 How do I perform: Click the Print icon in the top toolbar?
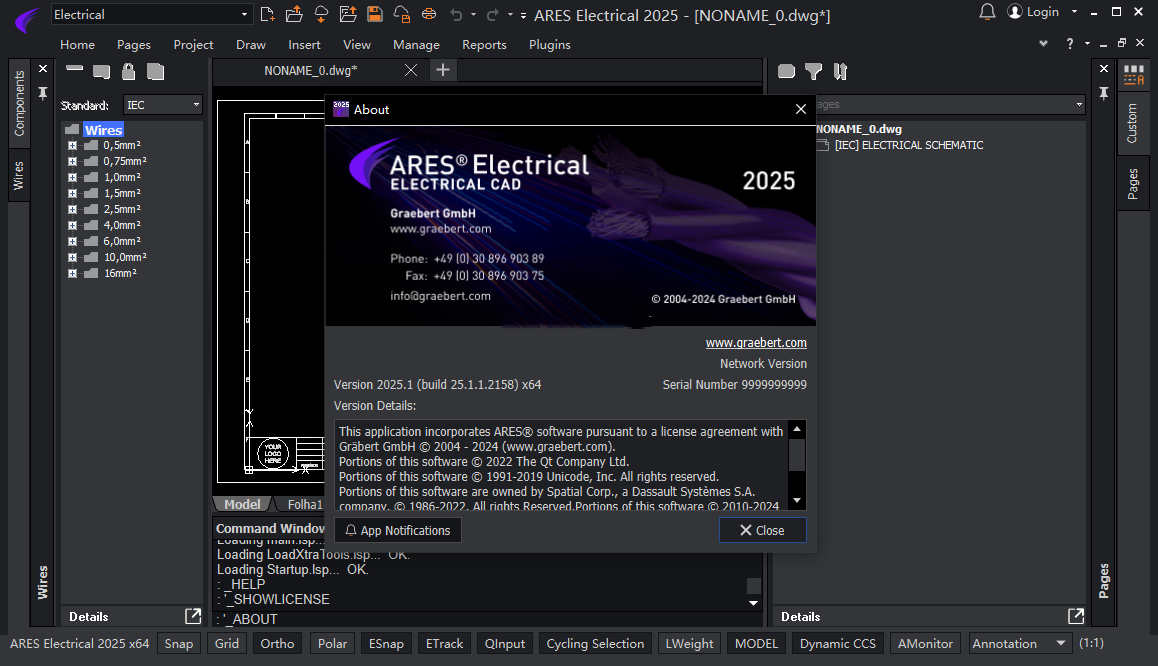(429, 14)
